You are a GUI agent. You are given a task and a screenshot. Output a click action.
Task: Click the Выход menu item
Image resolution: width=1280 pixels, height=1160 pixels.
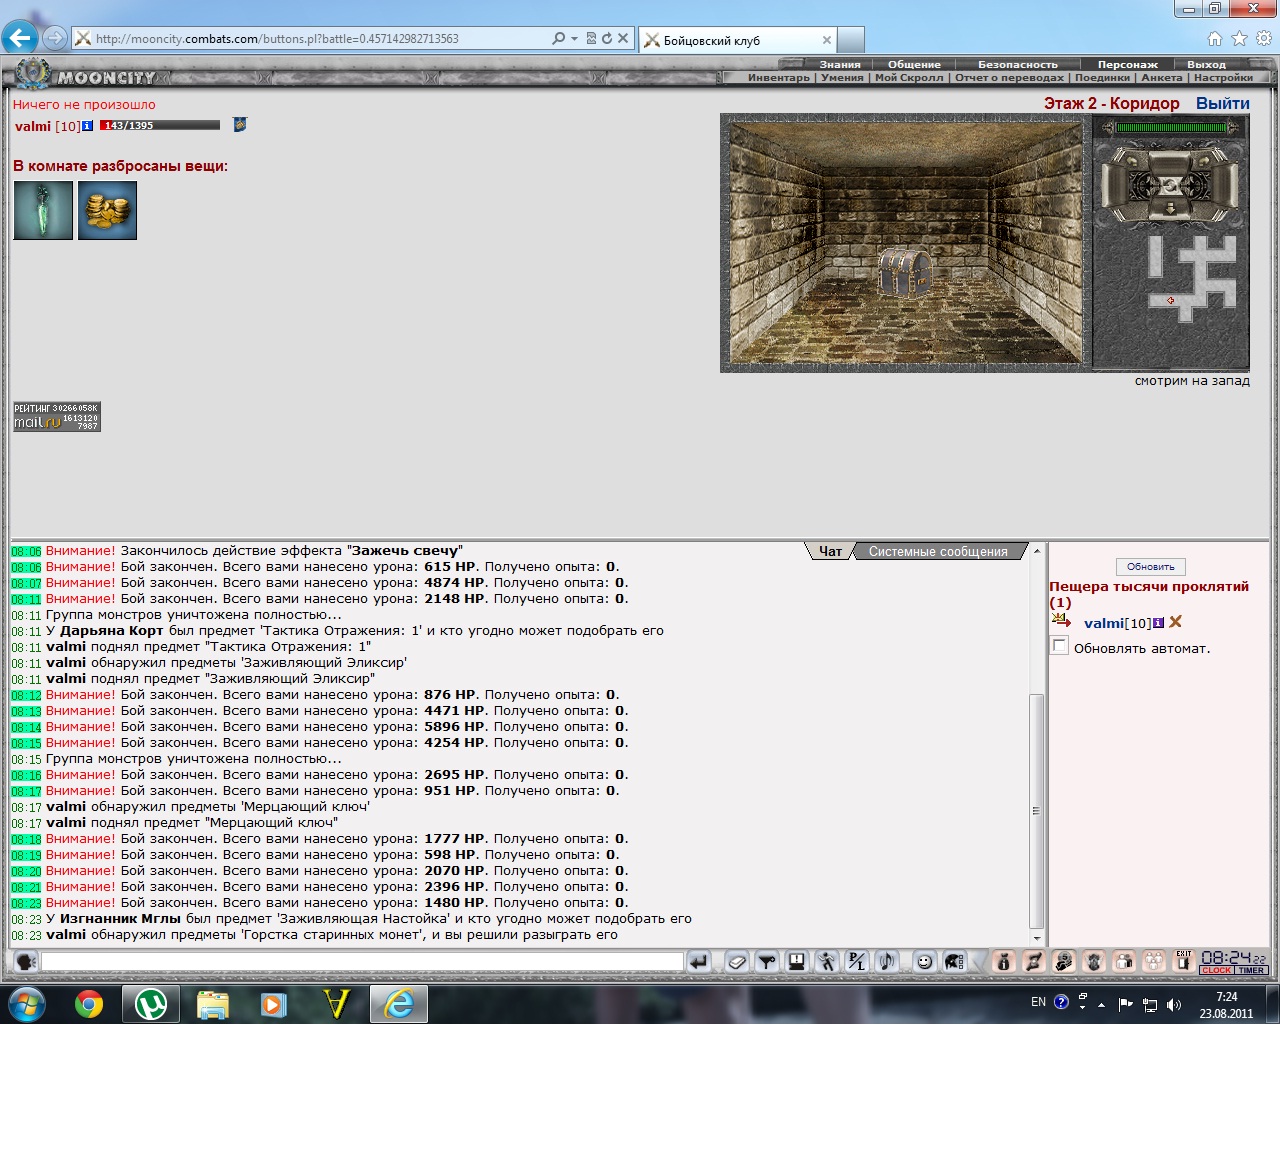pos(1206,64)
